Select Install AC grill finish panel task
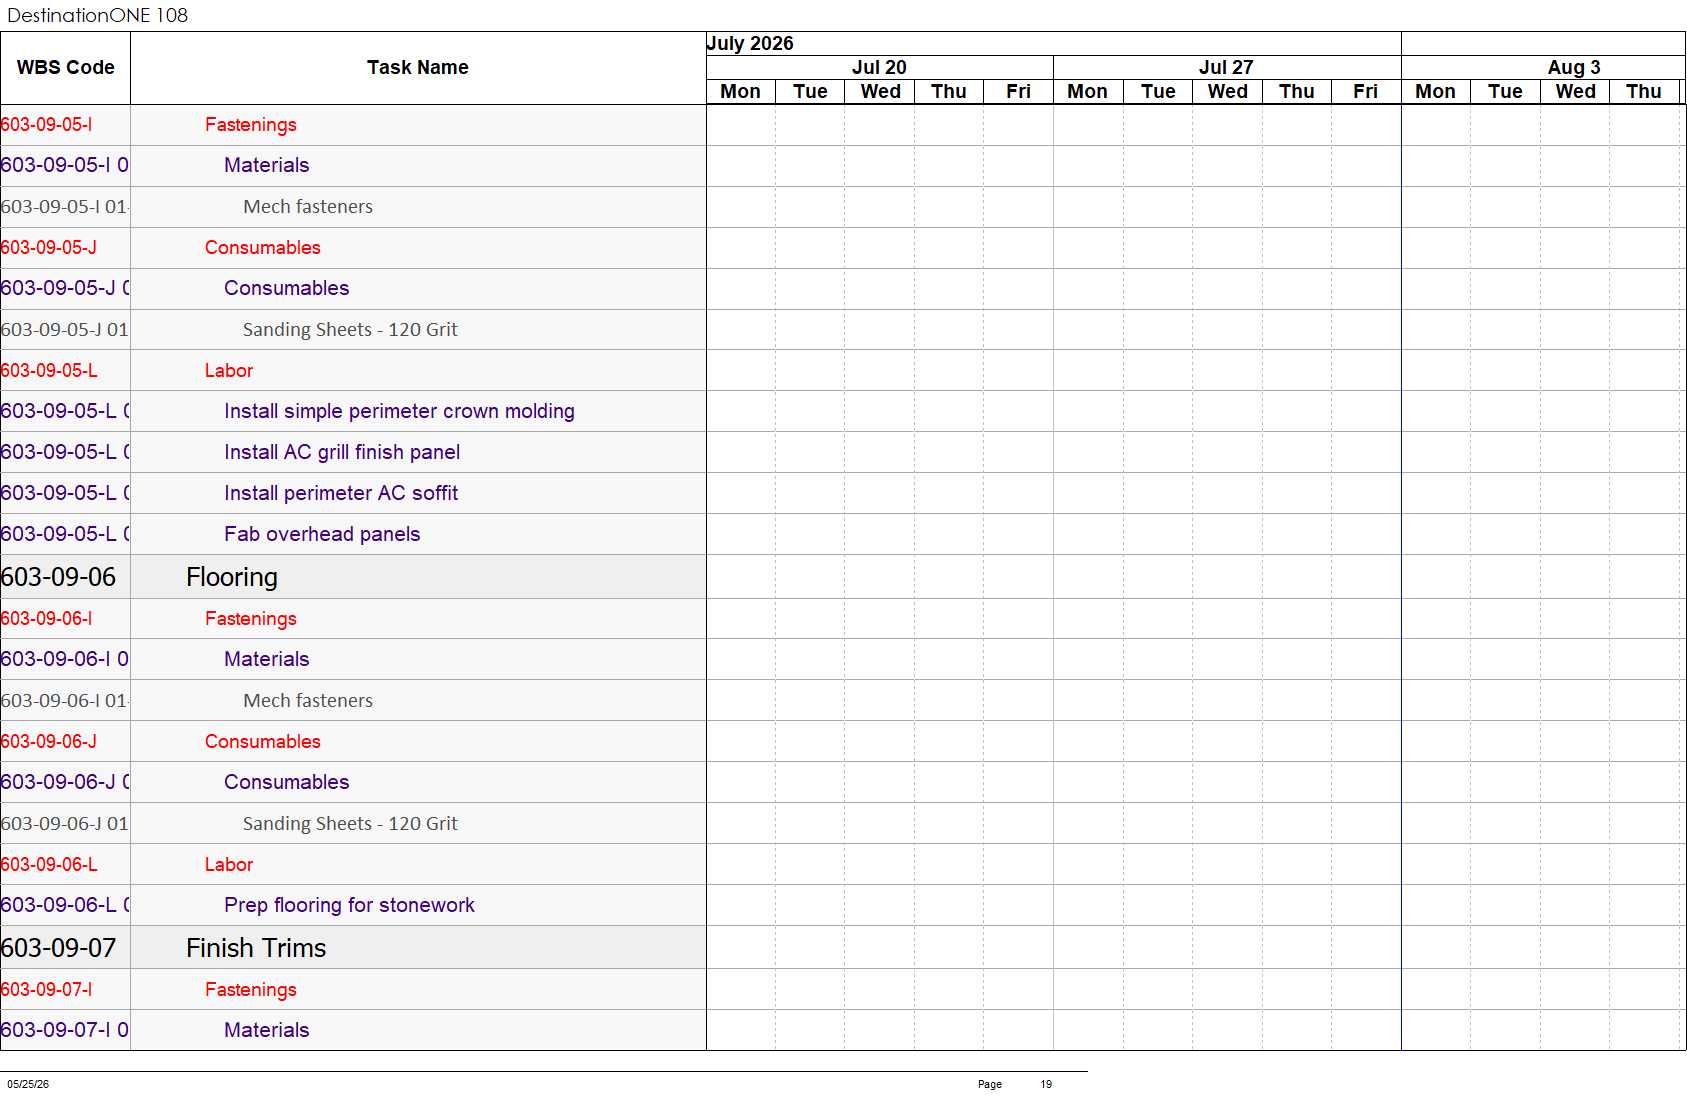 (342, 452)
